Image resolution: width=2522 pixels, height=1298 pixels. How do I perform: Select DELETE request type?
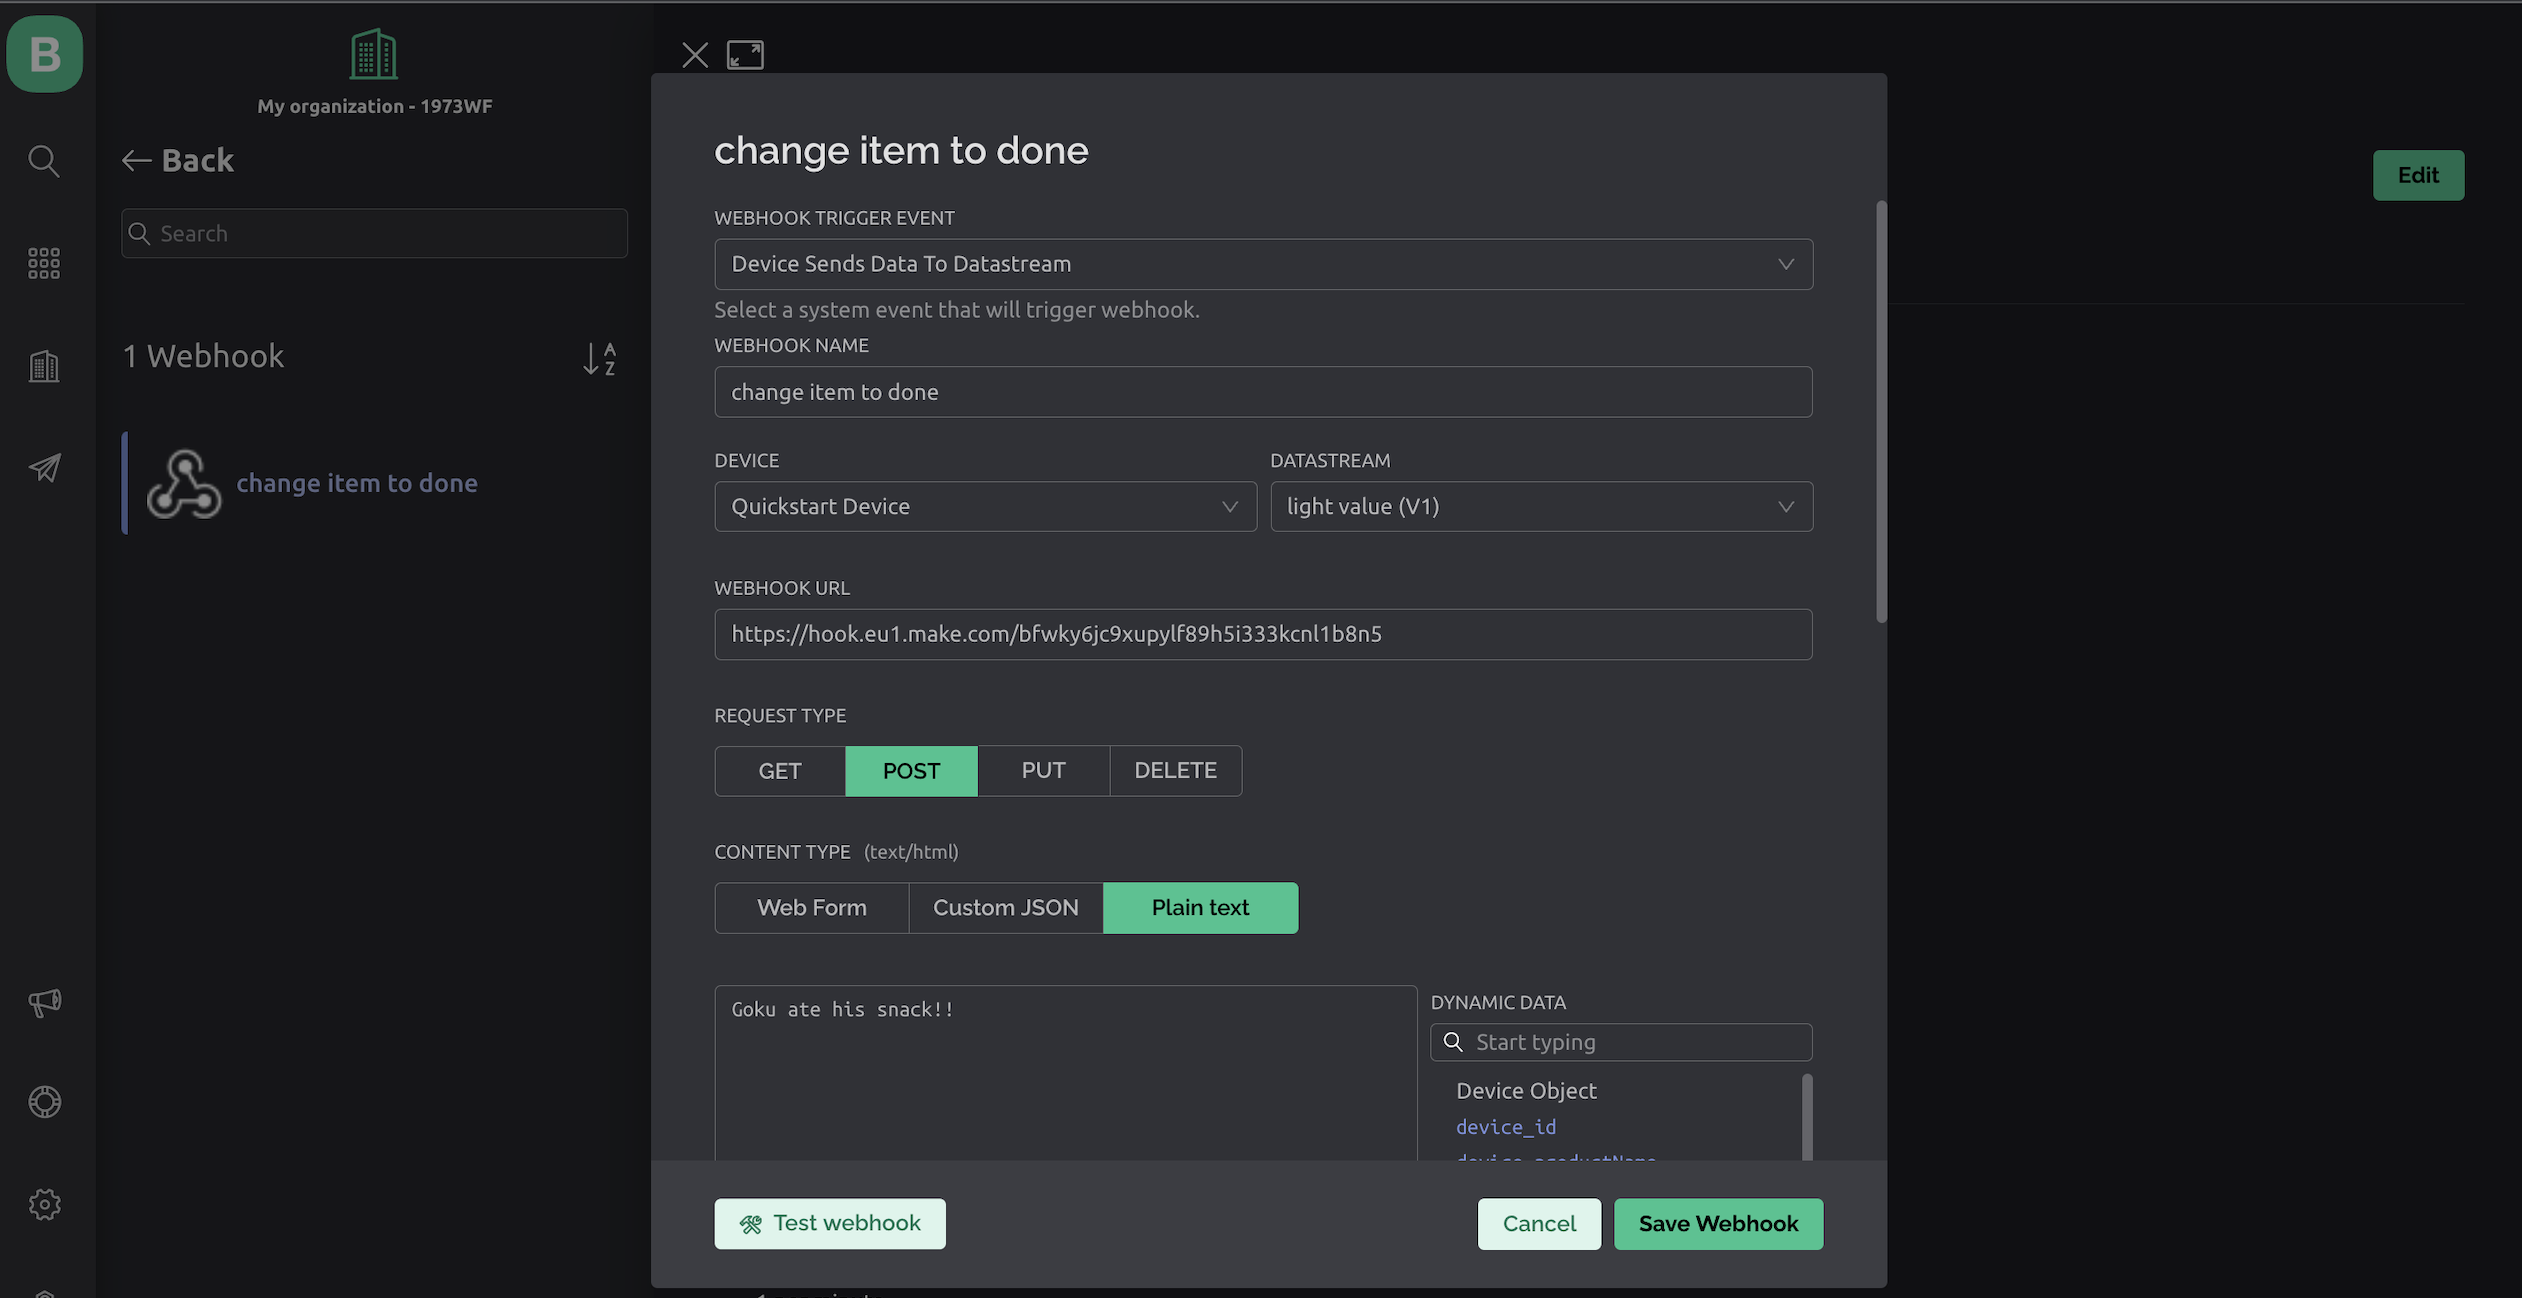coord(1175,771)
